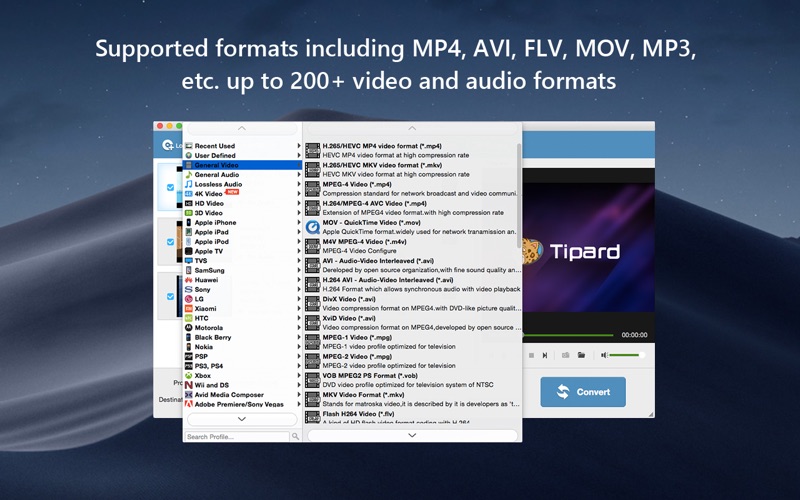Select VOB MPEG2 PS Format profile
This screenshot has height=500, width=800.
(x=412, y=380)
